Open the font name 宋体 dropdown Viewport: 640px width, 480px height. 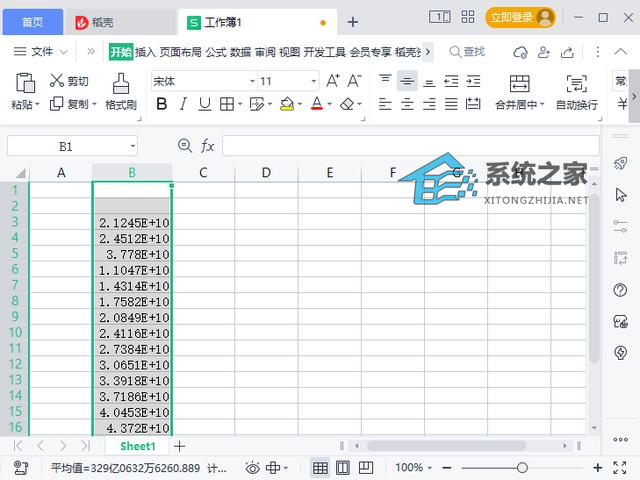pos(252,81)
